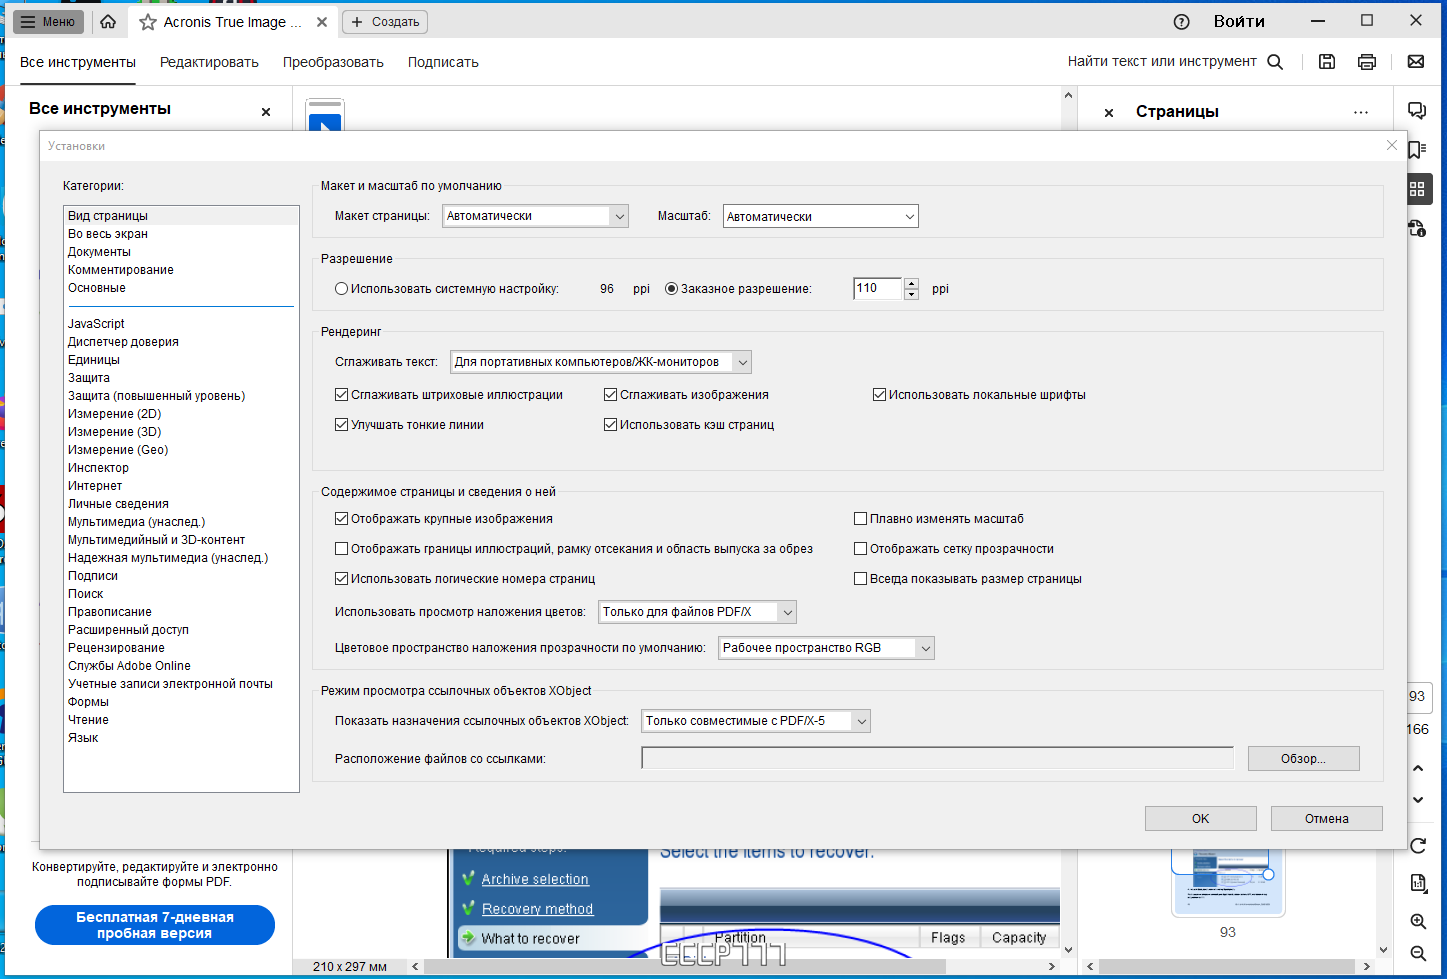Select JavaScript category in list
The width and height of the screenshot is (1447, 979).
96,324
